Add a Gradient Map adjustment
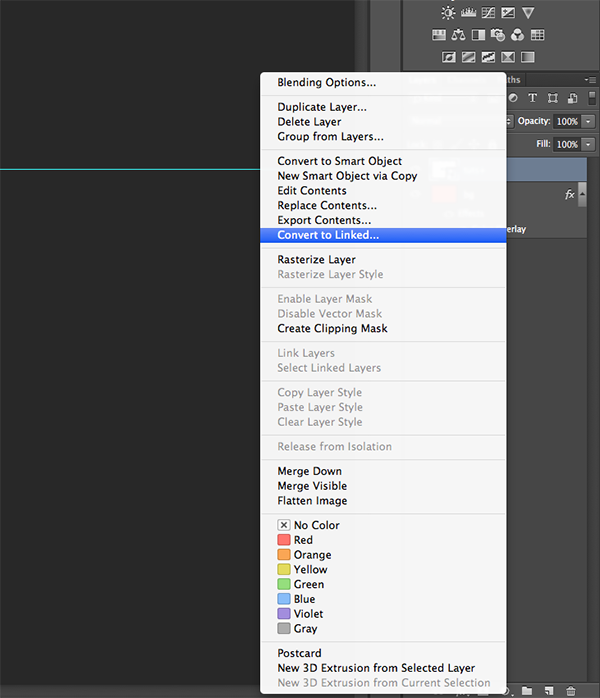600x698 pixels. click(527, 57)
